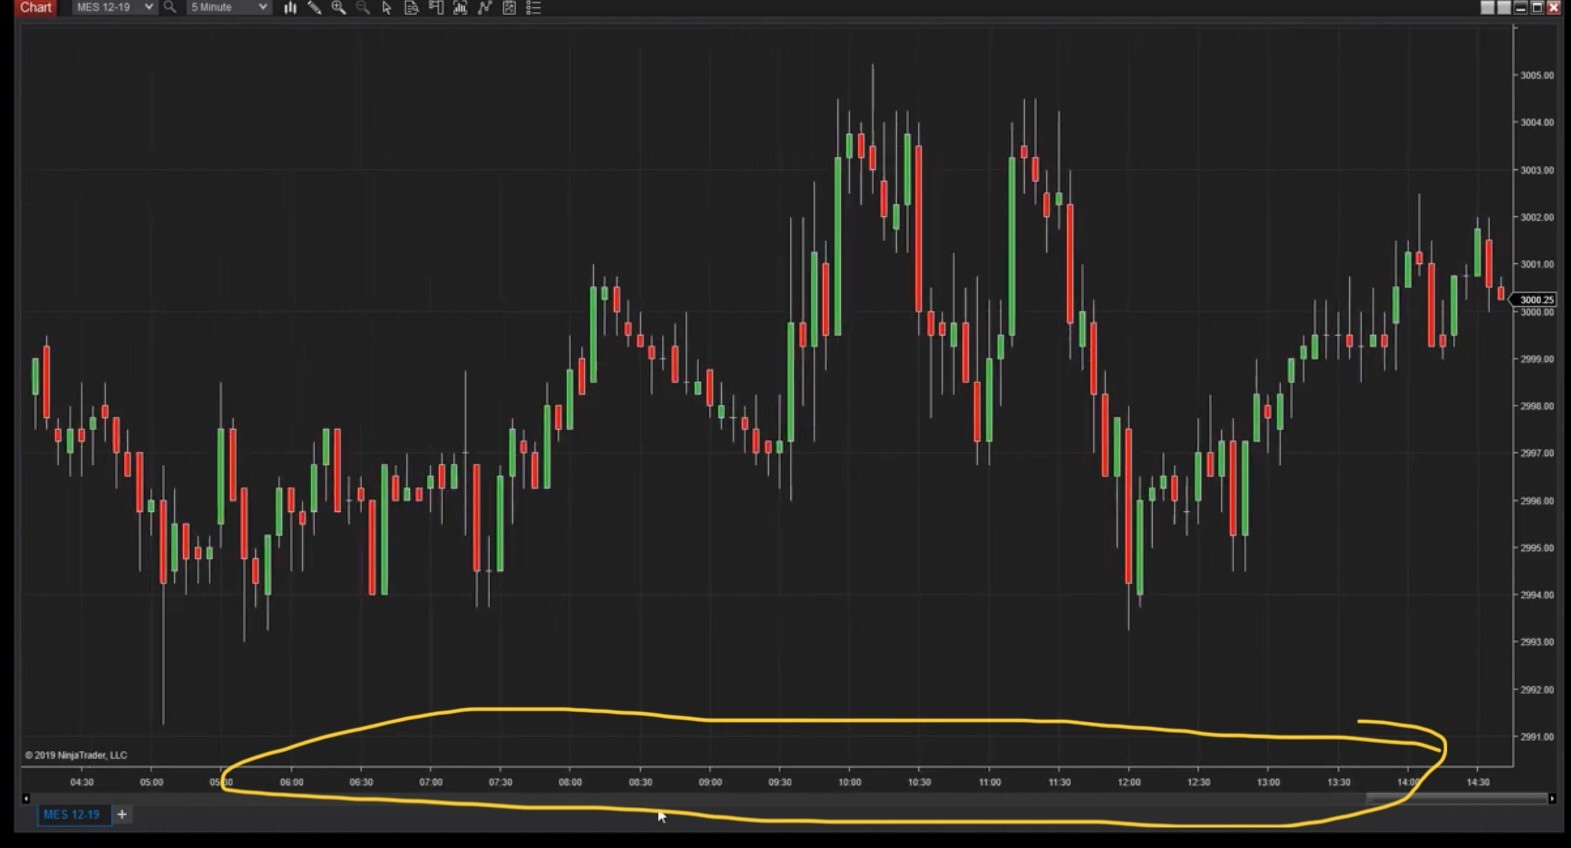This screenshot has width=1571, height=848.
Task: Click the horizontal scrollbar thumb
Action: 1456,798
